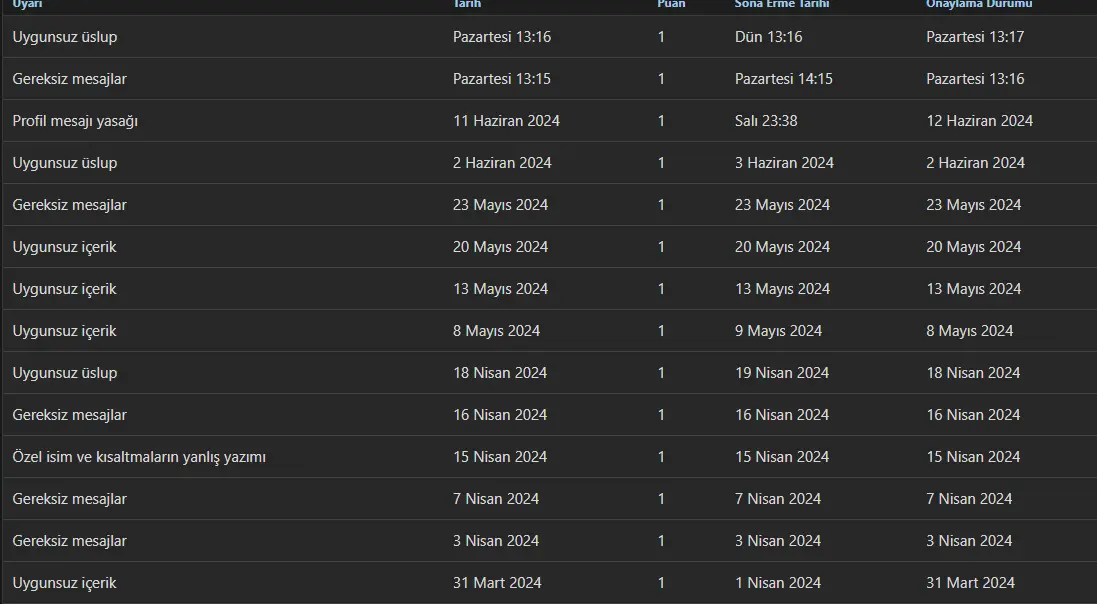Image resolution: width=1097 pixels, height=604 pixels.
Task: Click approval cell 'Pazartesi 13:16' in Gereksiz mesajlar row
Action: (x=975, y=79)
